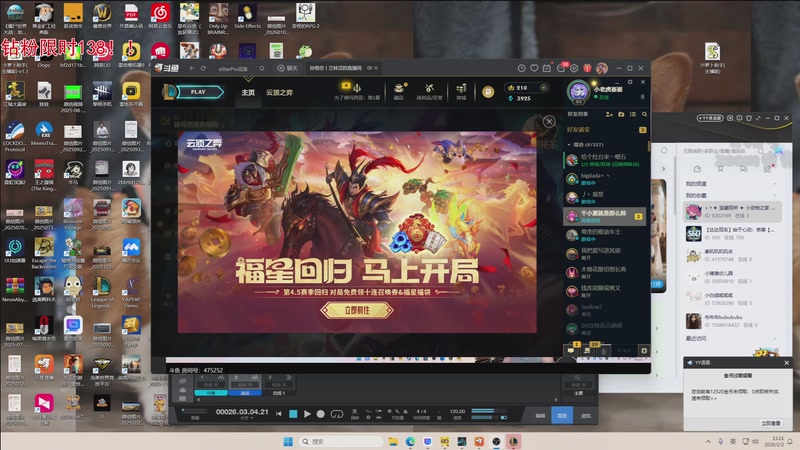Open the 主页 tab in League client
Screen dimensions: 800x450
coord(248,92)
